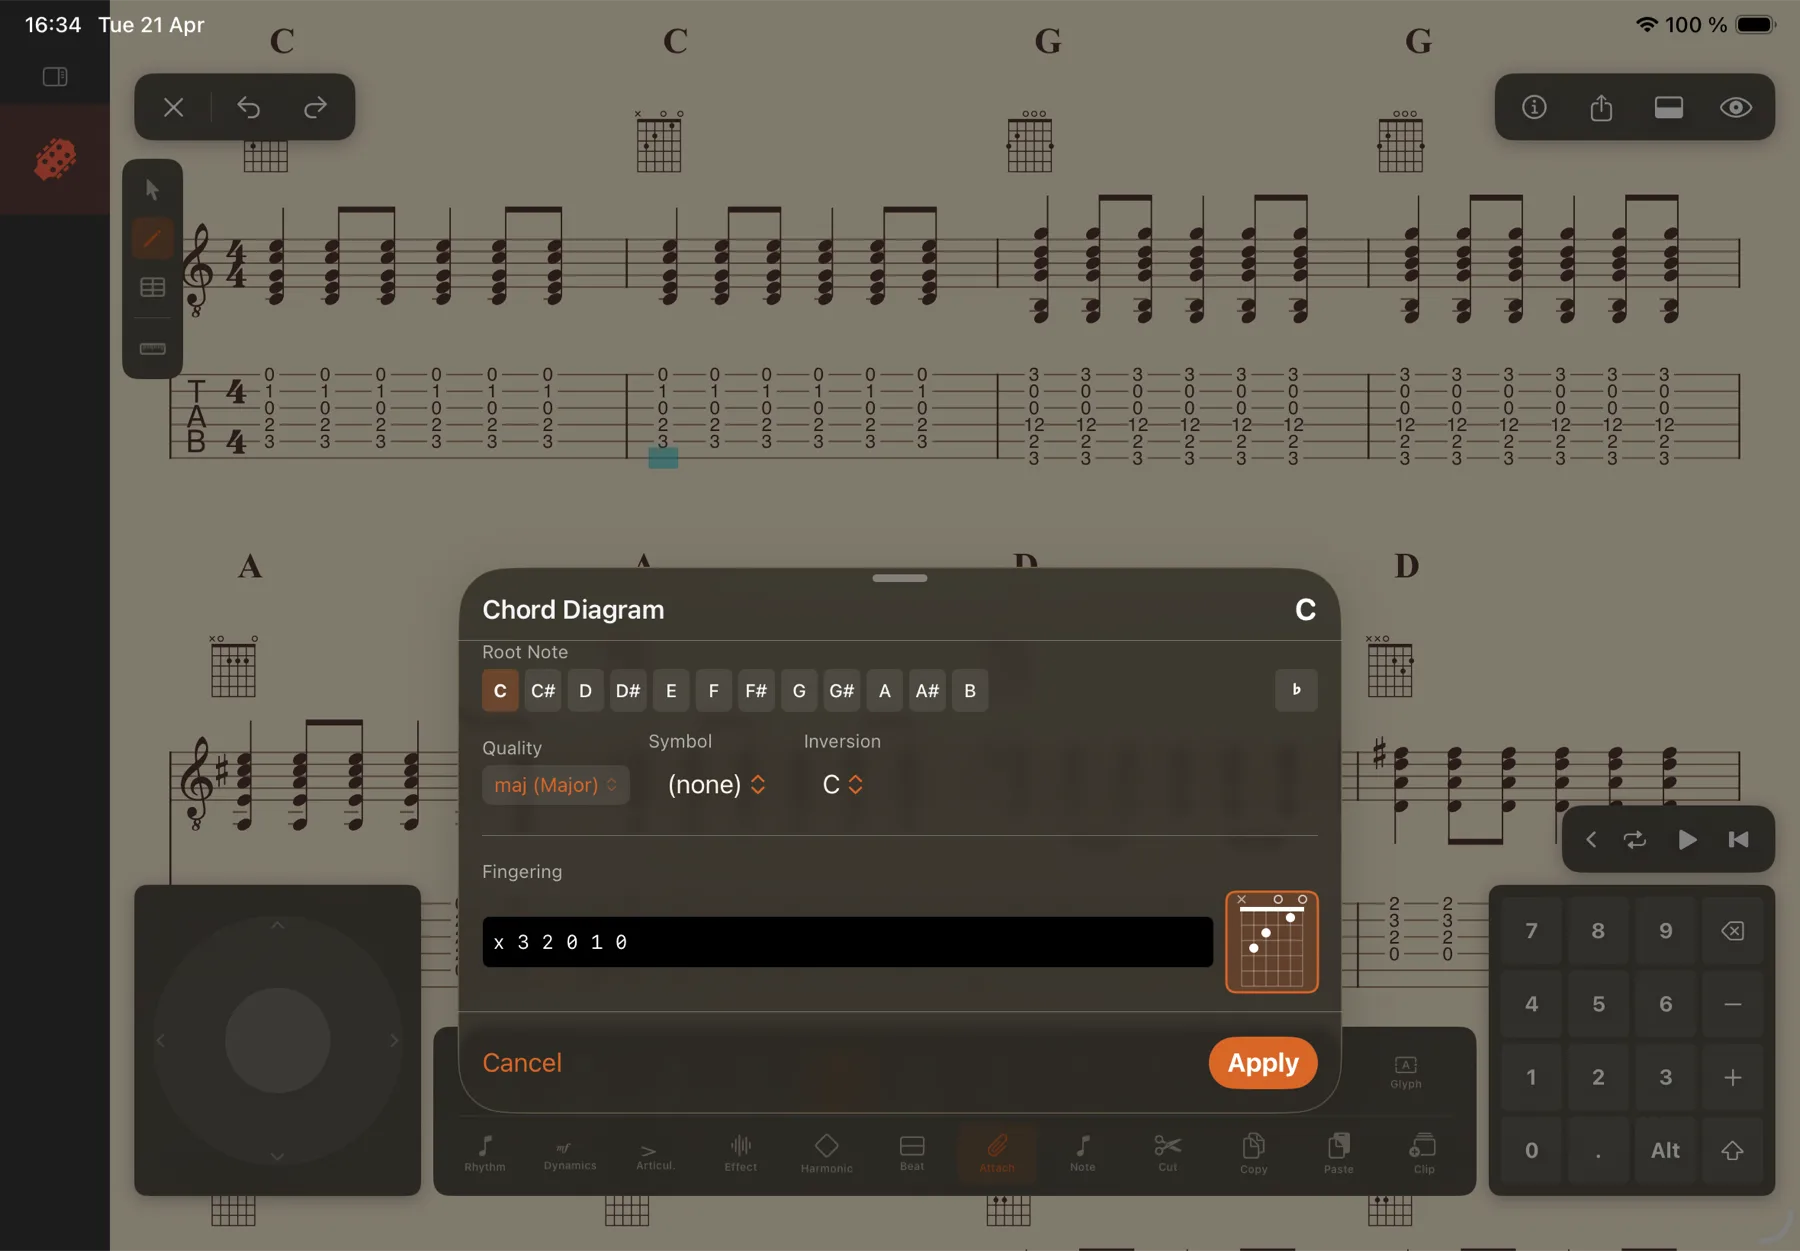
Task: Toggle loop repeat playback
Action: 1635,840
